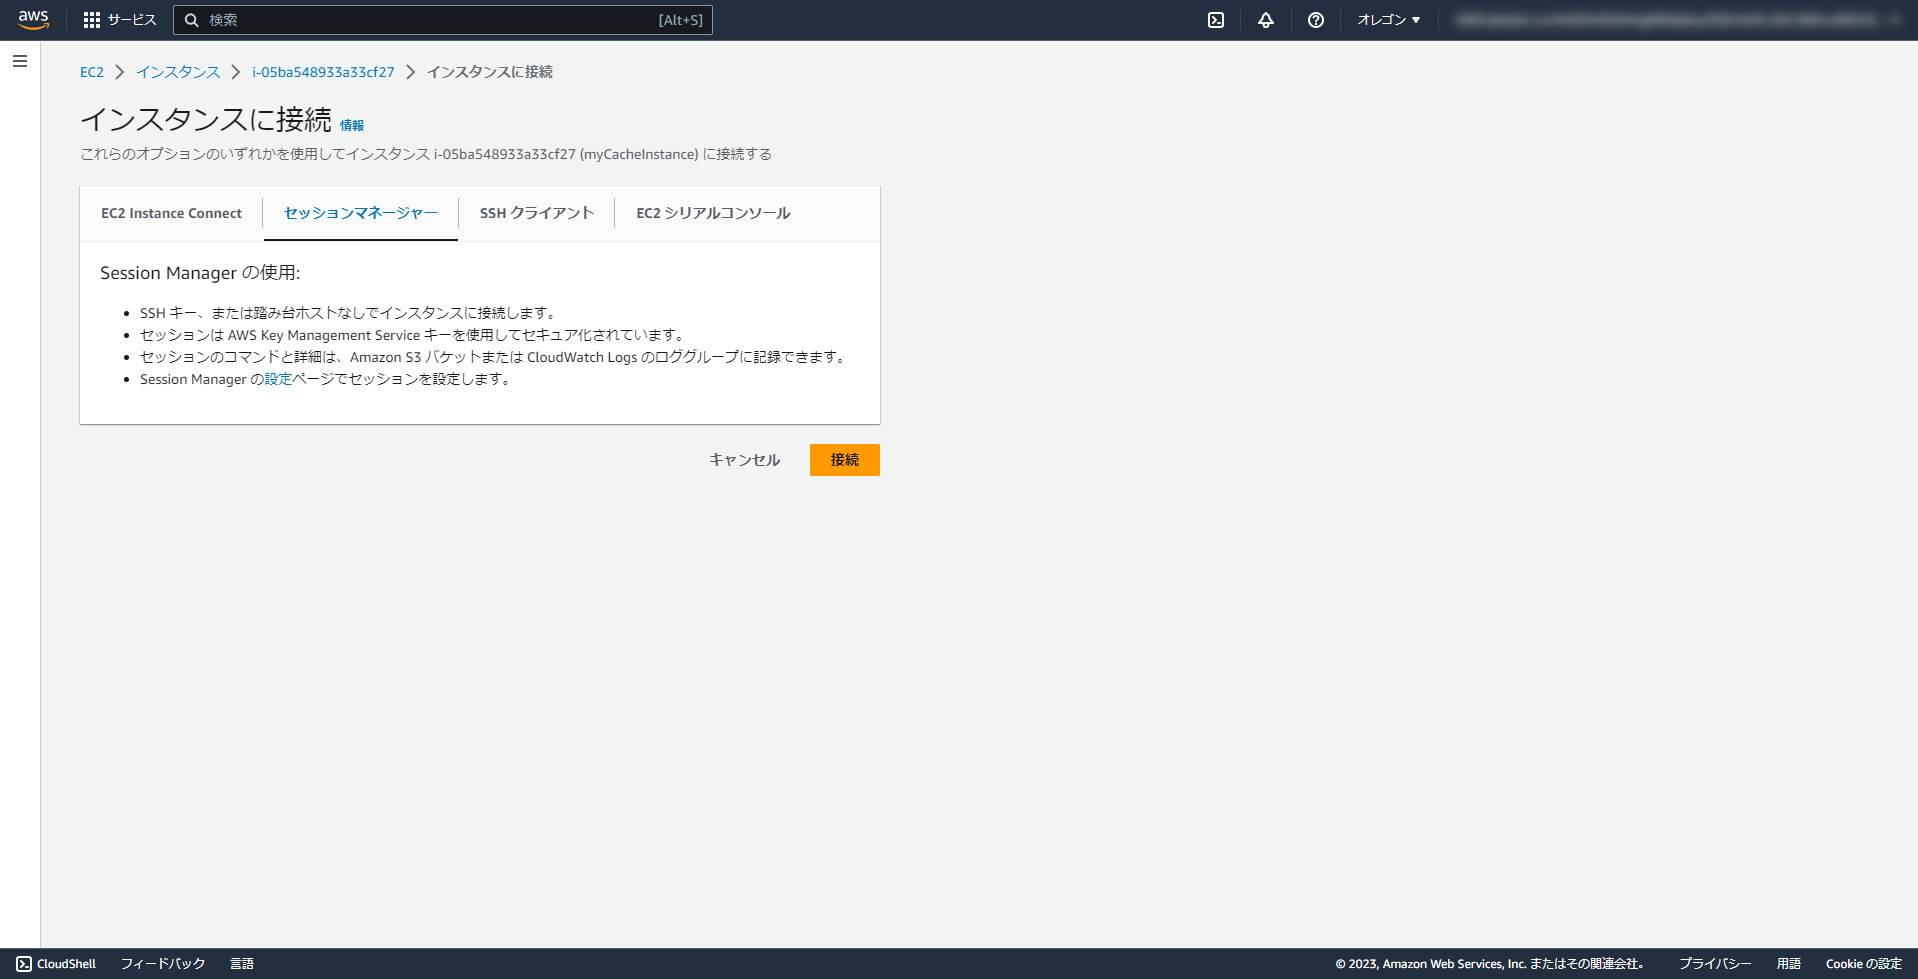Open CloudShell from the top navigation bar
This screenshot has height=979, width=1918.
[x=1215, y=19]
